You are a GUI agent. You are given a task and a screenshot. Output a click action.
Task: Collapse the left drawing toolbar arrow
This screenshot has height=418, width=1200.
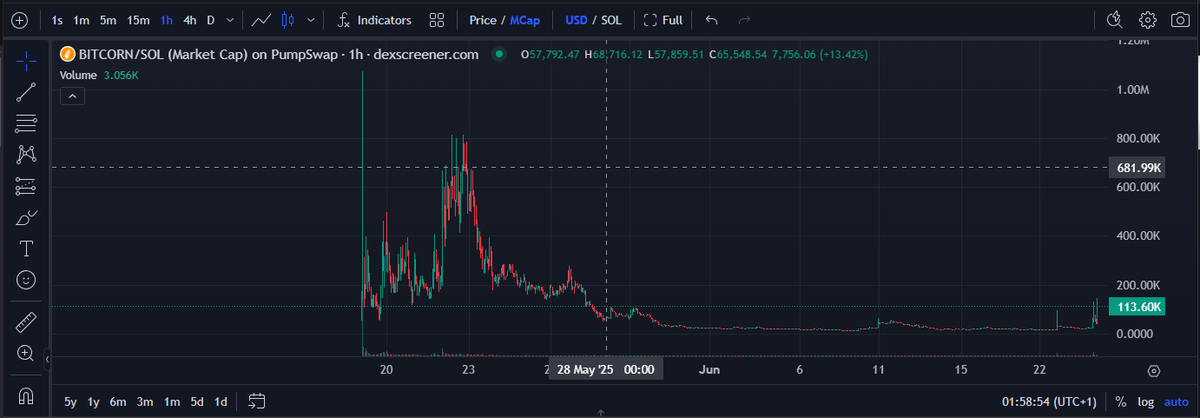click(47, 357)
